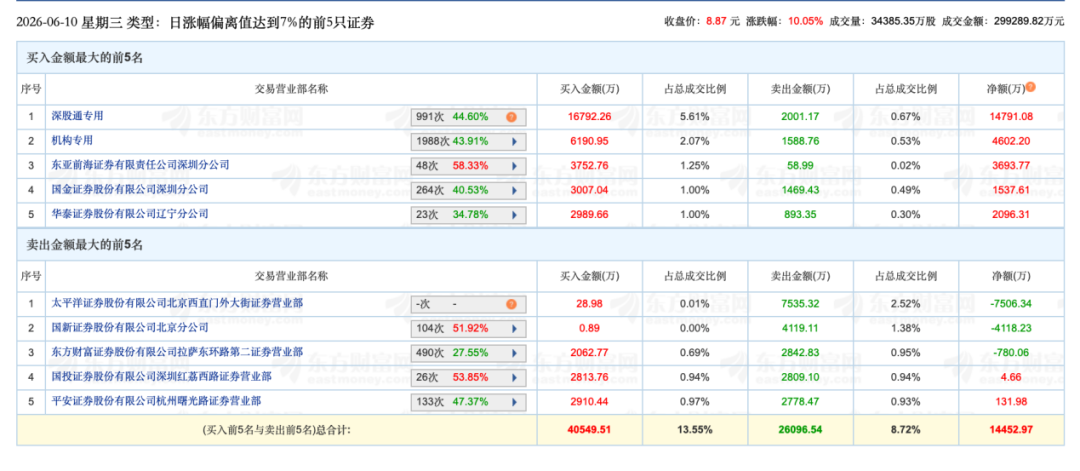Expand the arrow in 平安证券 stats box
The width and height of the screenshot is (1080, 471).
[514, 401]
